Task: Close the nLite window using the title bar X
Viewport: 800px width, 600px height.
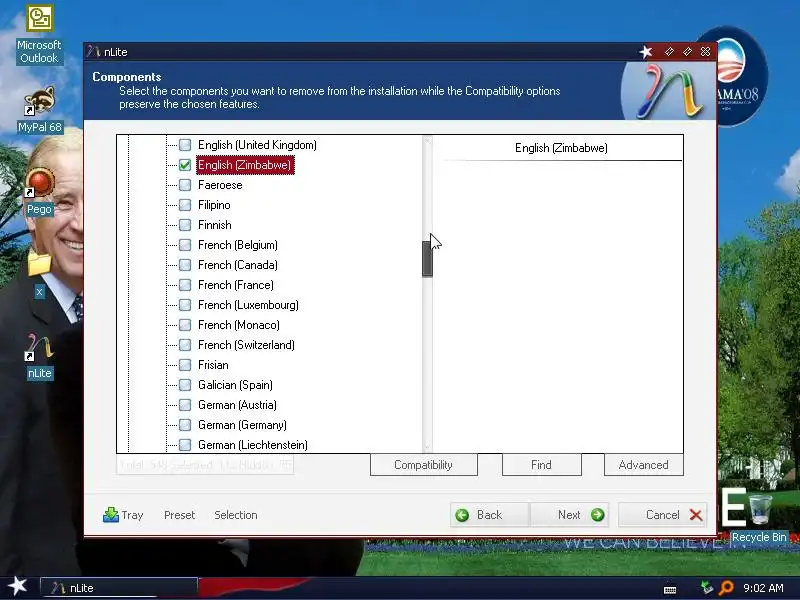Action: tap(706, 52)
